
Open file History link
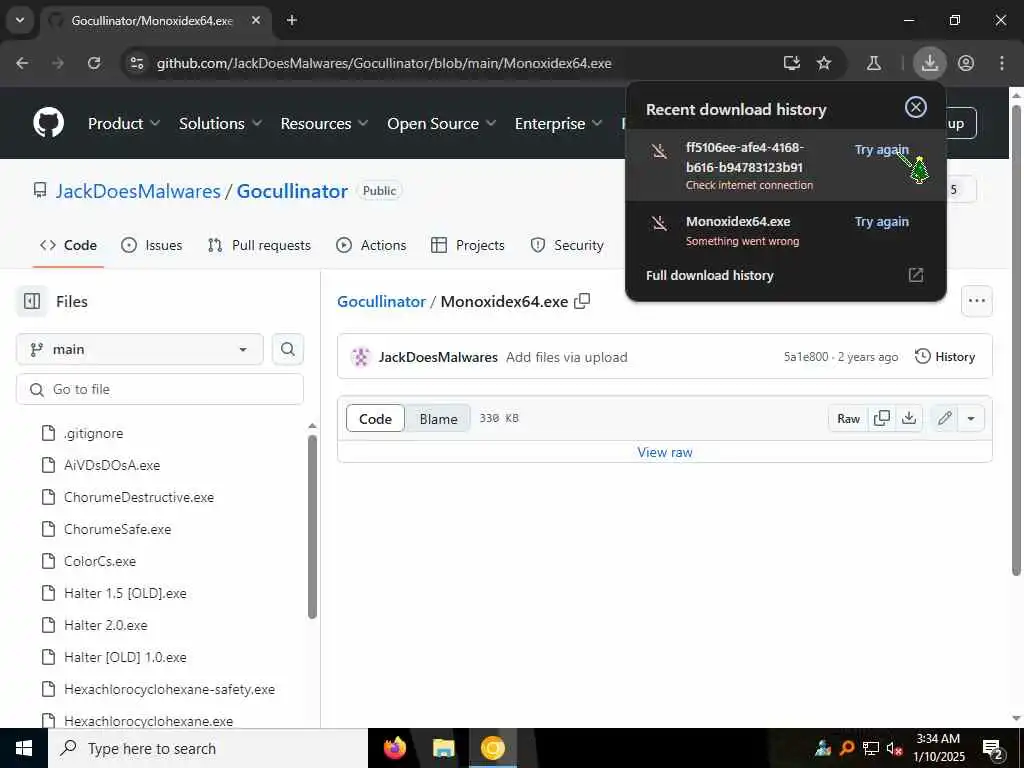[x=945, y=357]
